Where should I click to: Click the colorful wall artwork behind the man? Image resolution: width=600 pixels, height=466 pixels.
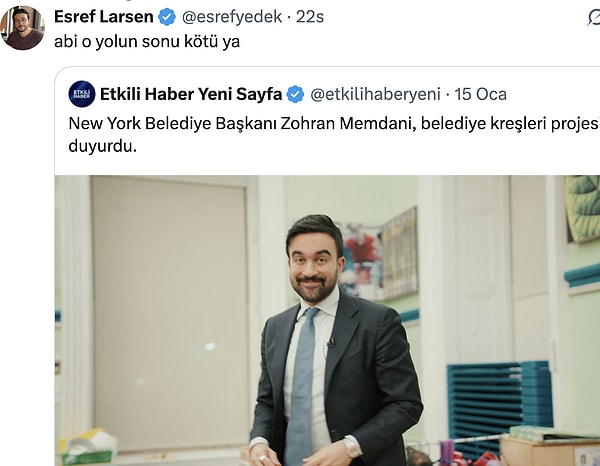point(379,254)
